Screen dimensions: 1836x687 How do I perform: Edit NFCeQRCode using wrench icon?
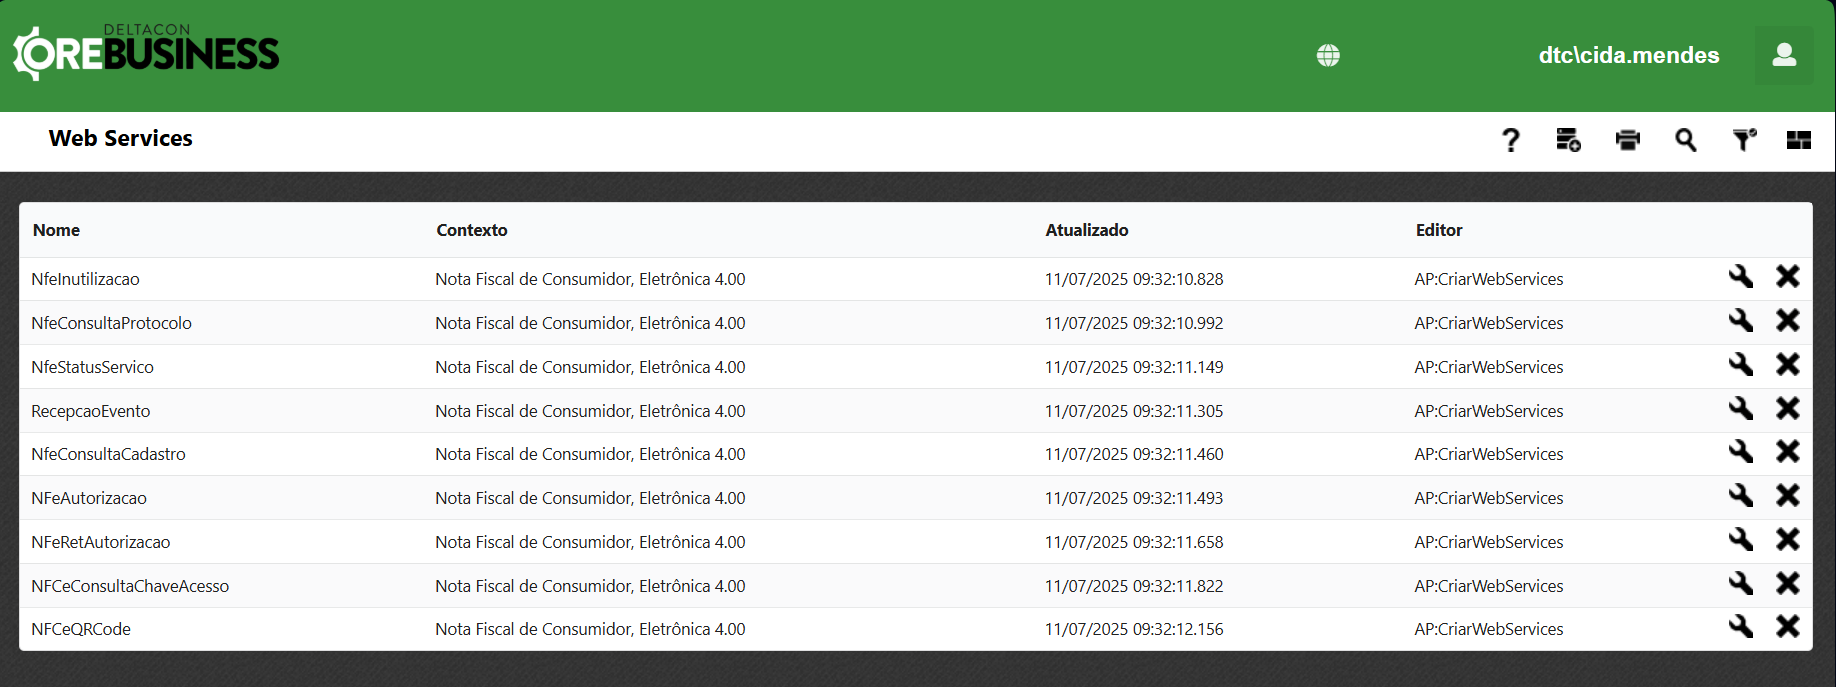pos(1741,627)
